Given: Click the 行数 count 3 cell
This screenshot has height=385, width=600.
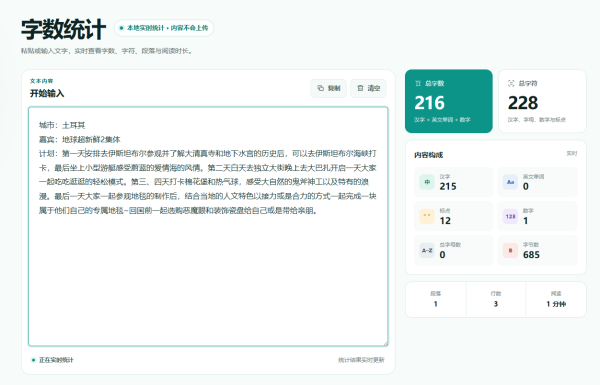Looking at the screenshot, I should pos(496,299).
